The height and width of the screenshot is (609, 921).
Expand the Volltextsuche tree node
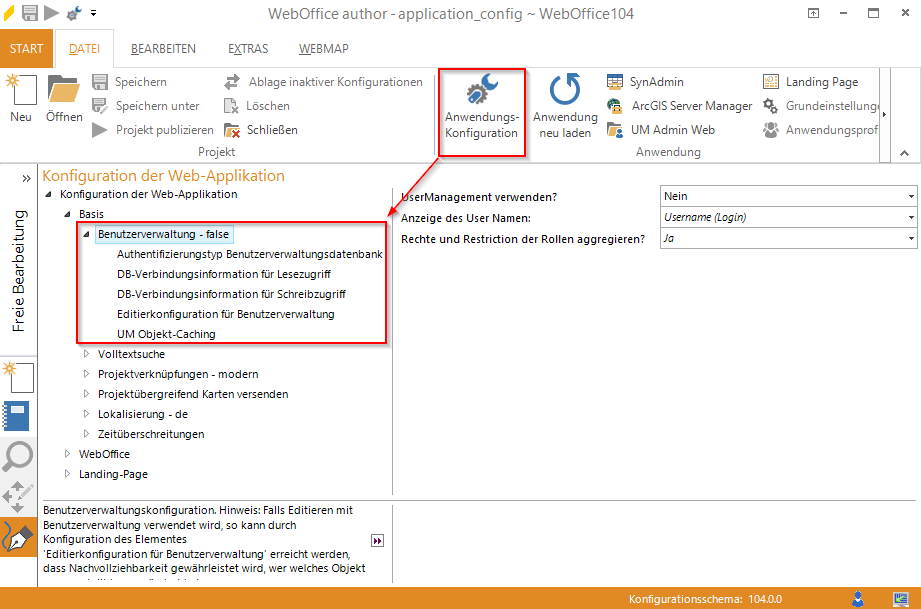87,354
